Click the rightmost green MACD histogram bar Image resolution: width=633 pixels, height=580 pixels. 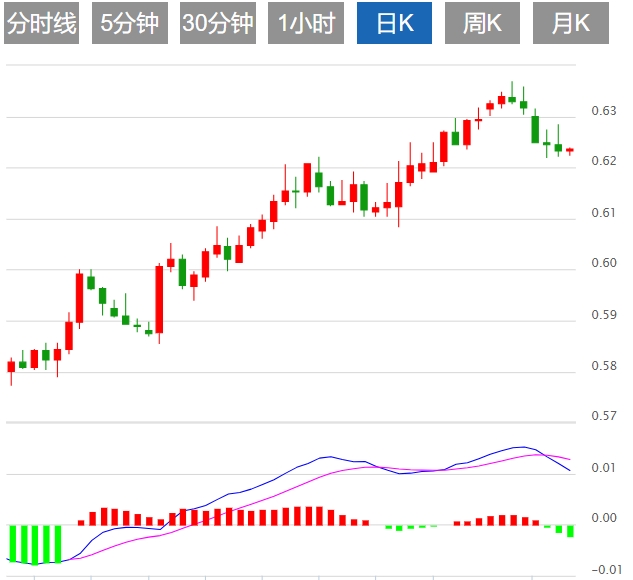tap(570, 530)
